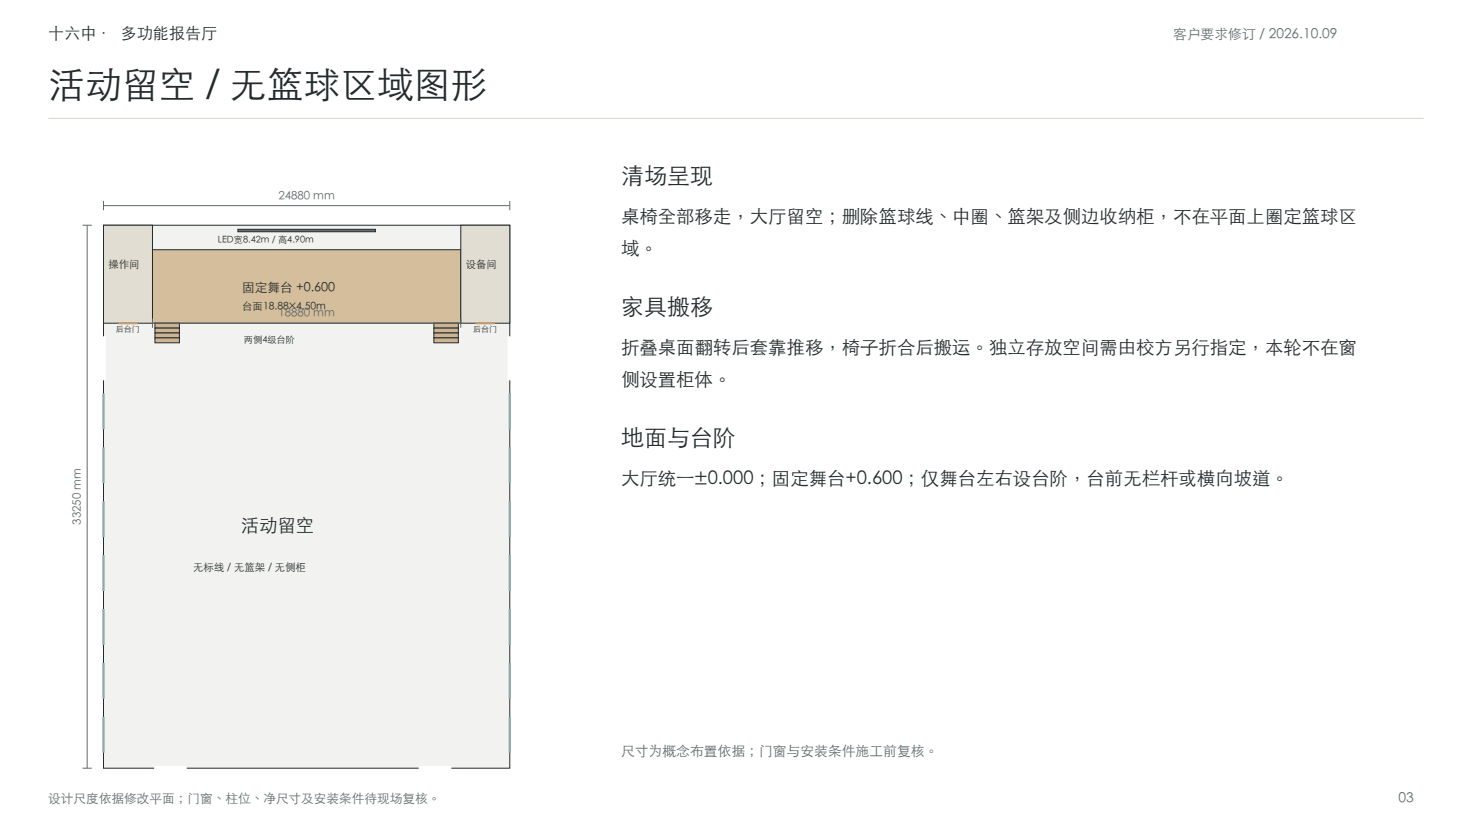Click the 台面18.88×4.50m stage size label
Screen dimensions: 1472x828
(284, 306)
